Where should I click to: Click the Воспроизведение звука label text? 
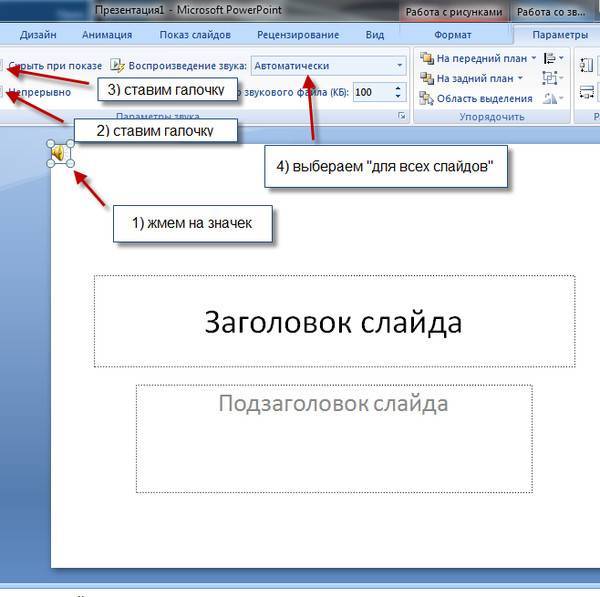click(x=188, y=66)
